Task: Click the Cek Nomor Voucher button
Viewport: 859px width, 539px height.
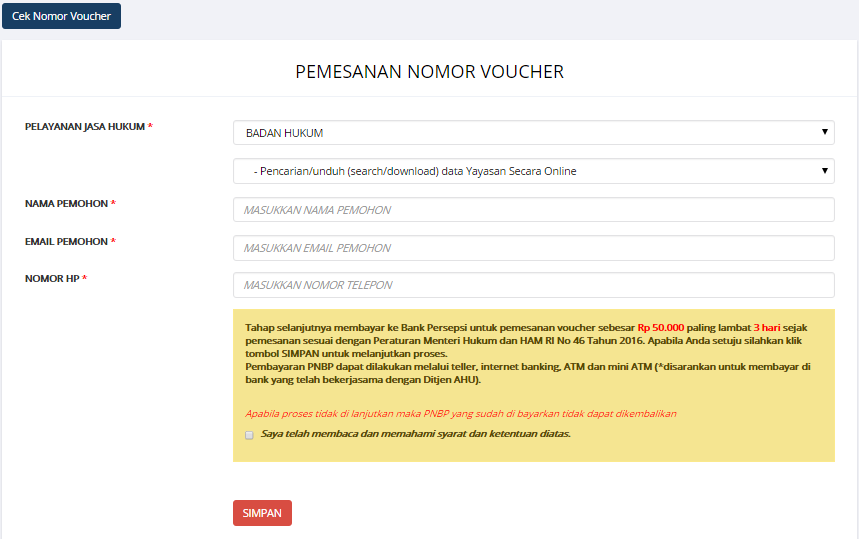Action: coord(61,16)
